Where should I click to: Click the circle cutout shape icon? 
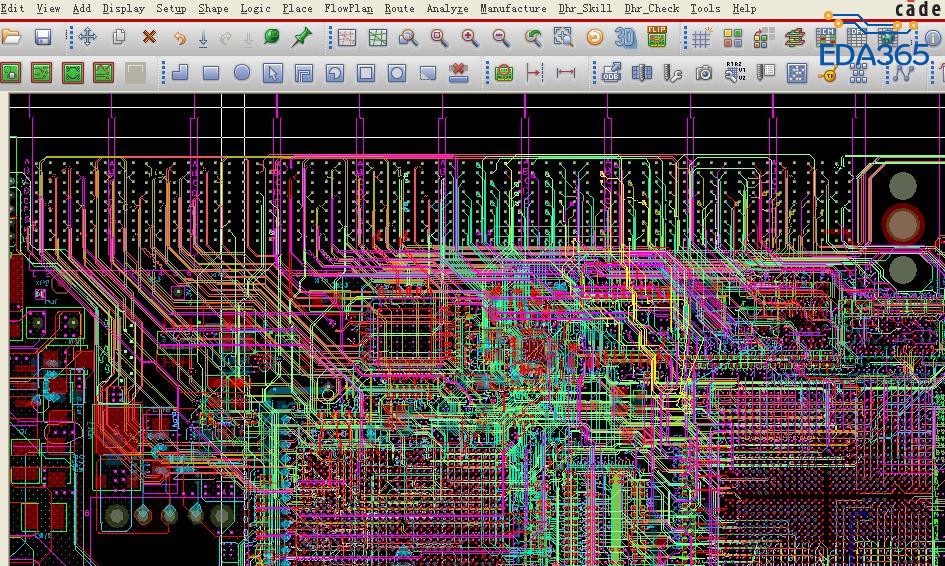coord(397,73)
